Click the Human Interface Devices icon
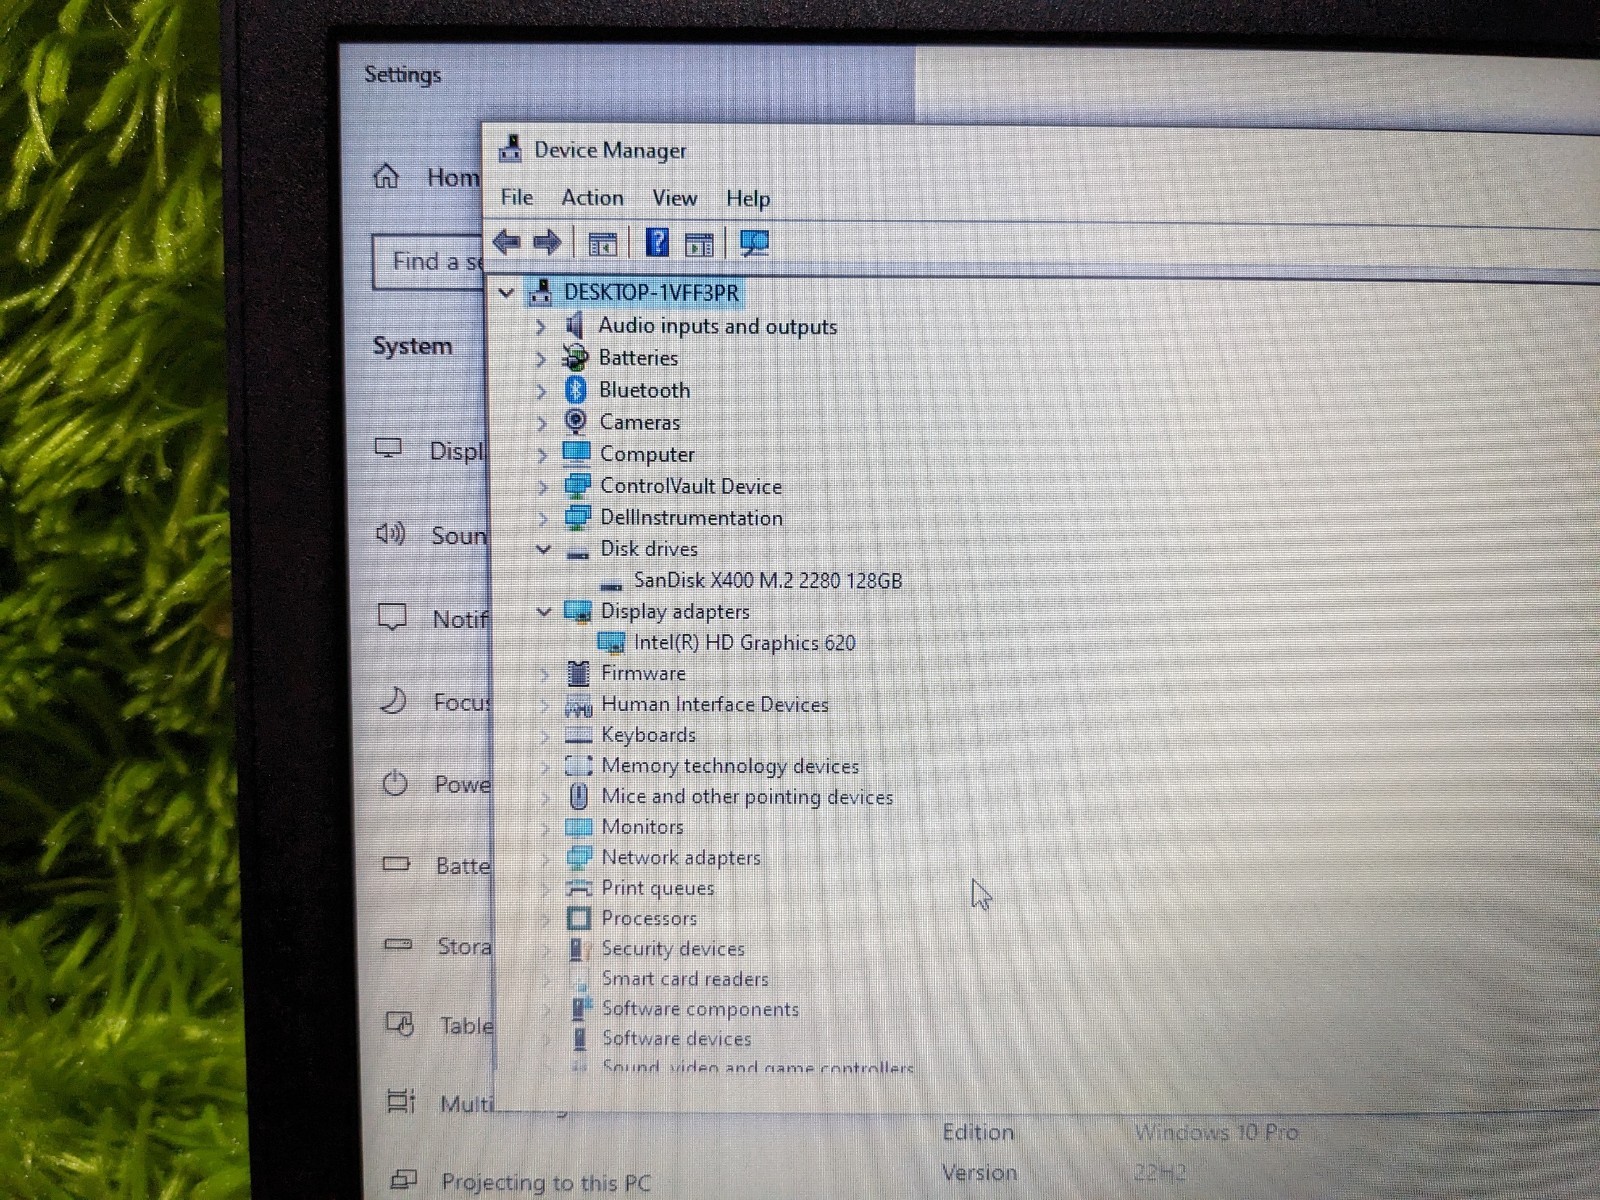The image size is (1600, 1200). click(x=578, y=705)
